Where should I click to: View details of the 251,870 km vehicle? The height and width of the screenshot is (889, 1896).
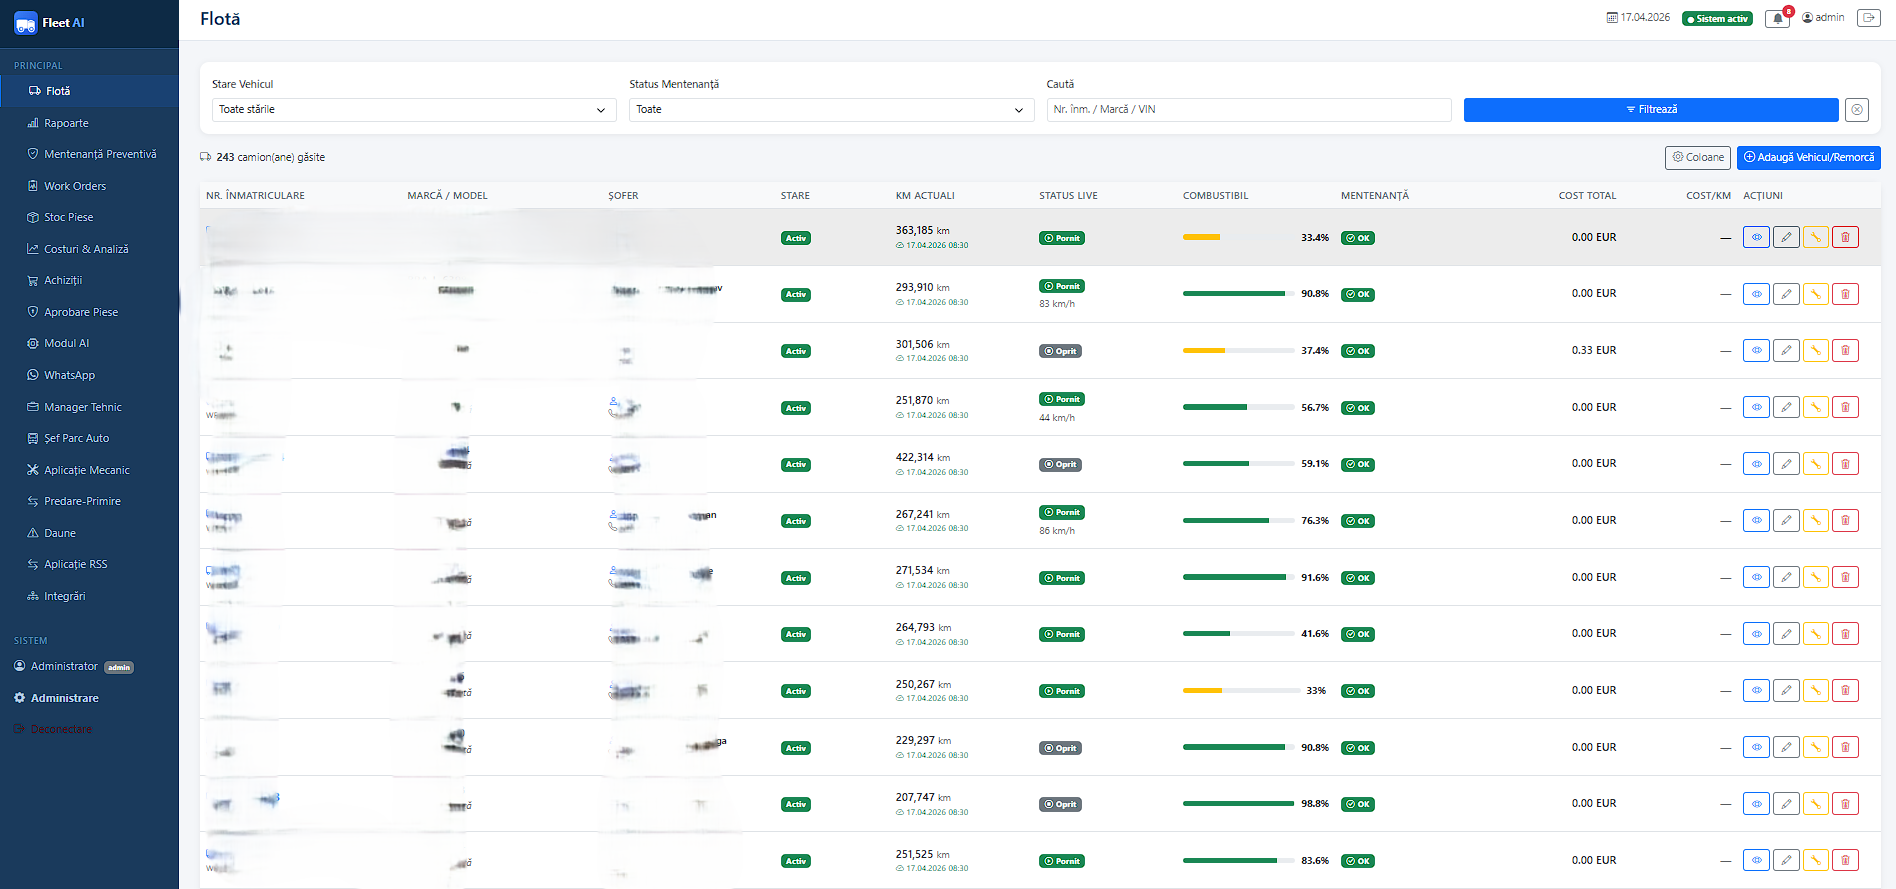pos(1756,407)
